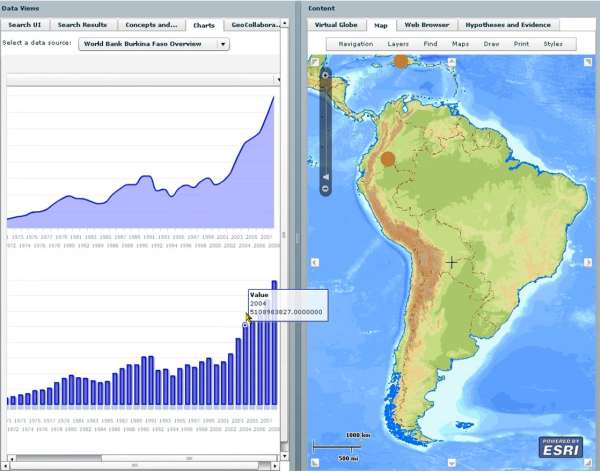Click the ESRI logo badge

tap(560, 446)
